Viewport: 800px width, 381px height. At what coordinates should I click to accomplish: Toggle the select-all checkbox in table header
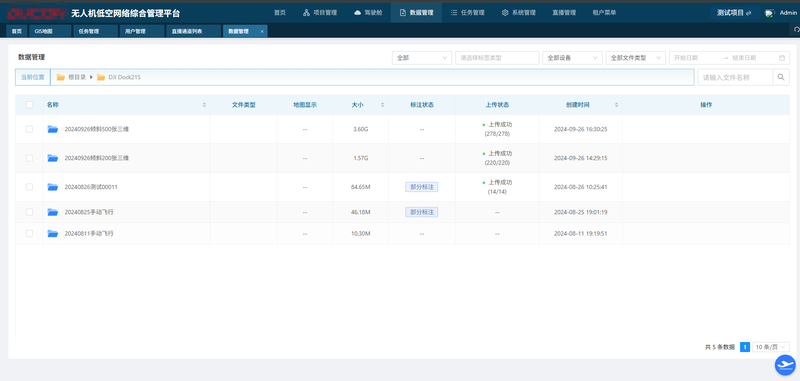coord(29,105)
